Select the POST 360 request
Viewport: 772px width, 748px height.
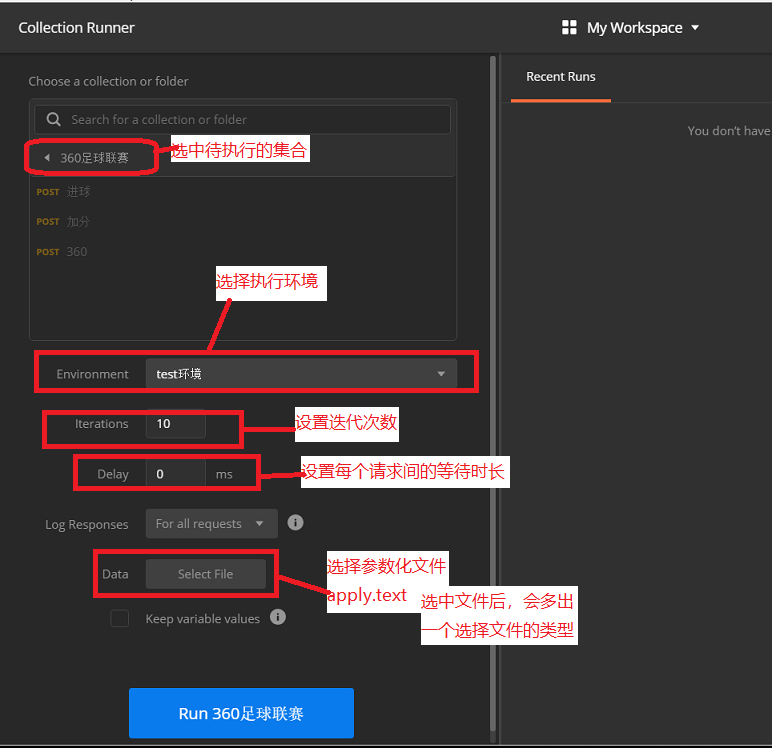click(62, 252)
